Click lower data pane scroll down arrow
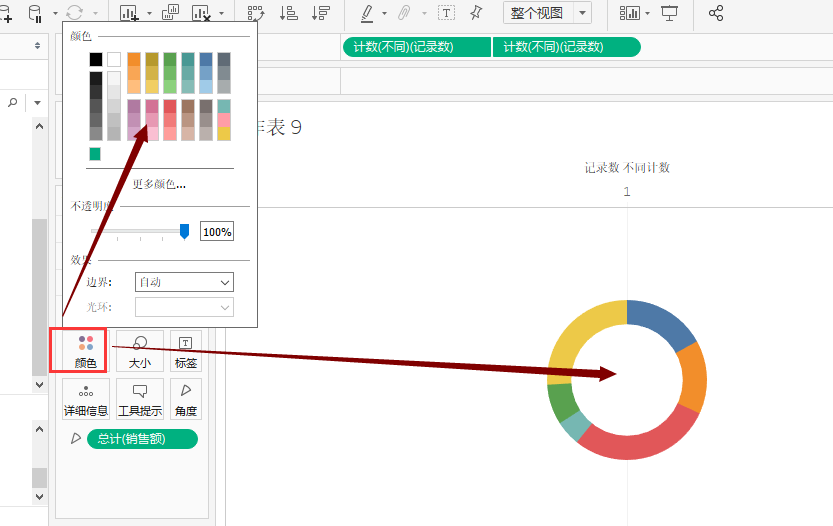 tap(39, 496)
